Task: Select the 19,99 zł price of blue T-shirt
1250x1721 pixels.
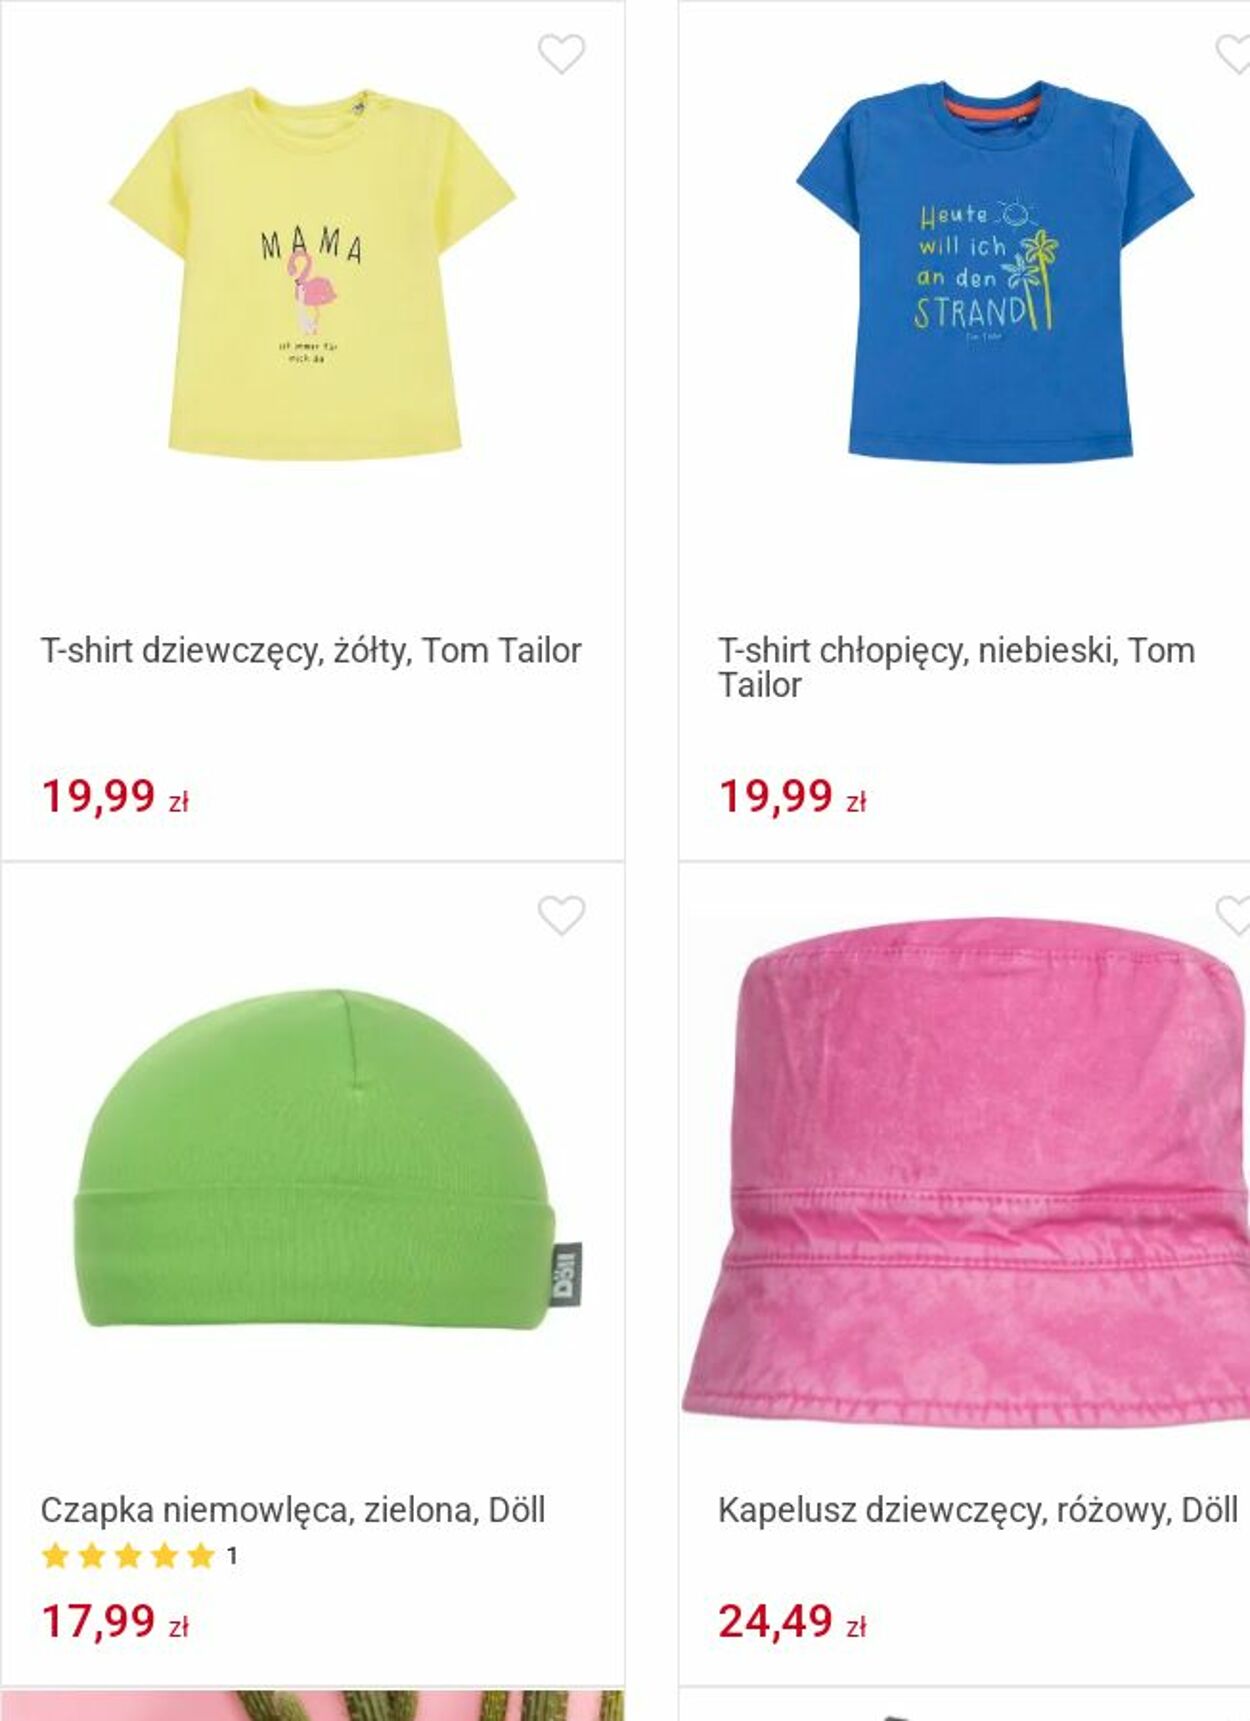Action: 793,797
